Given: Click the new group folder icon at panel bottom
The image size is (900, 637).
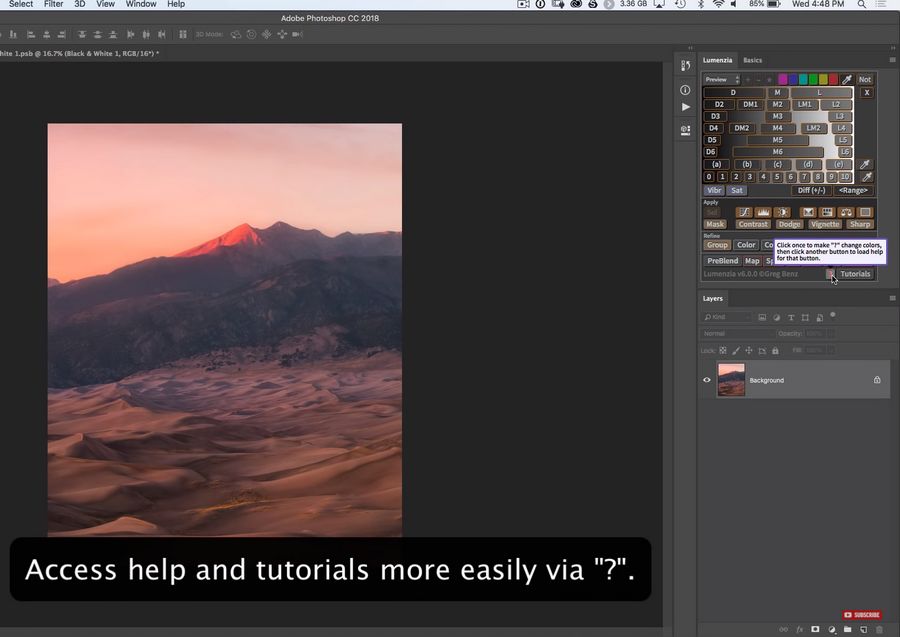Looking at the screenshot, I should 848,630.
